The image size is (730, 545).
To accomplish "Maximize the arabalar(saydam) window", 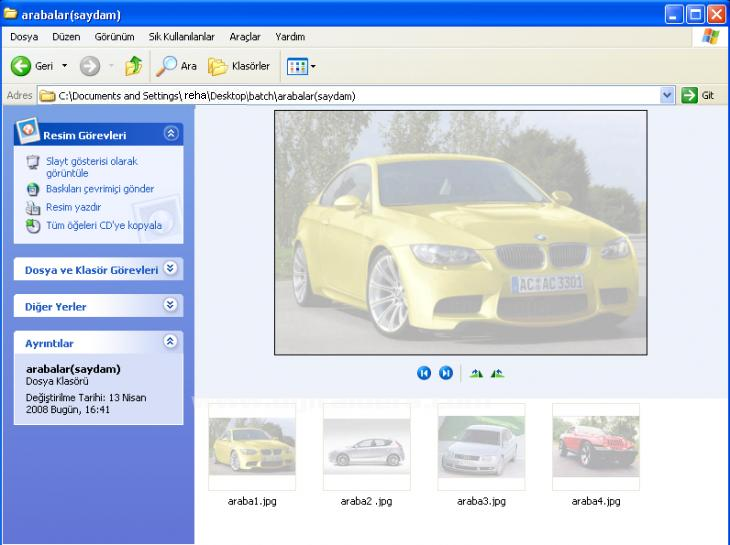I will click(695, 14).
